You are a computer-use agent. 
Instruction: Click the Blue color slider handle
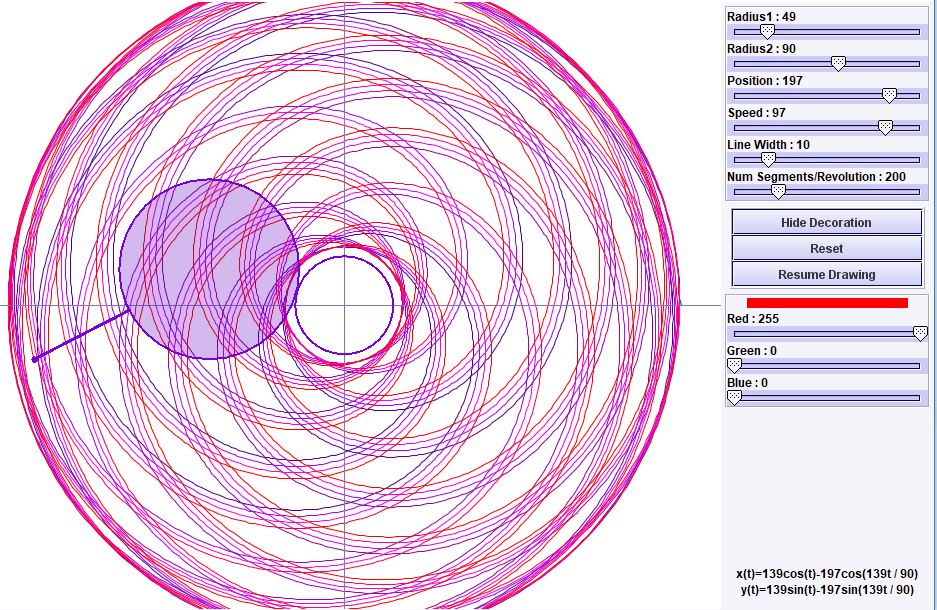(x=734, y=397)
